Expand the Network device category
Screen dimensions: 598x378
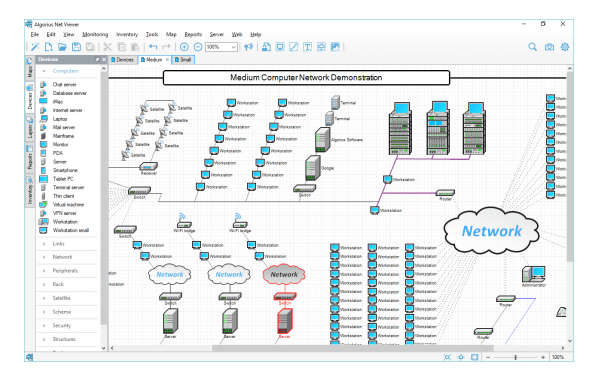click(62, 257)
